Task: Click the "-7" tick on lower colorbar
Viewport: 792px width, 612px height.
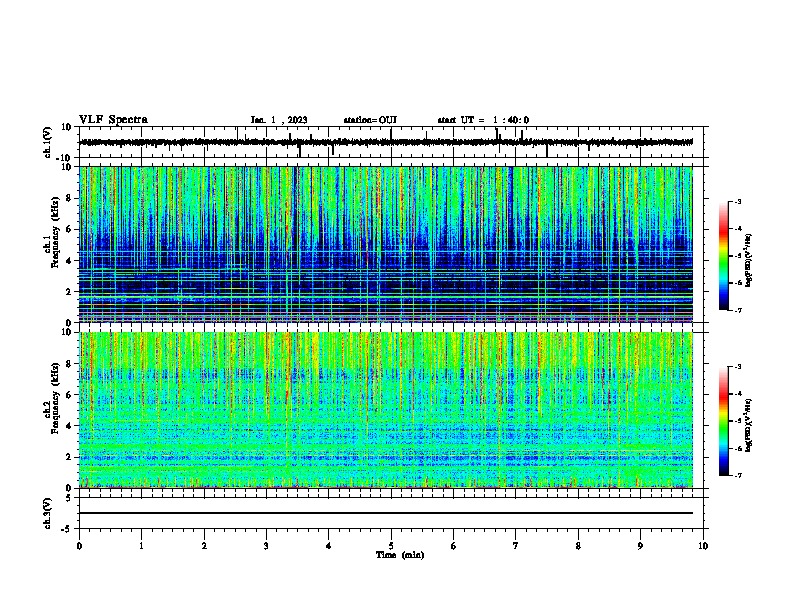Action: (737, 476)
